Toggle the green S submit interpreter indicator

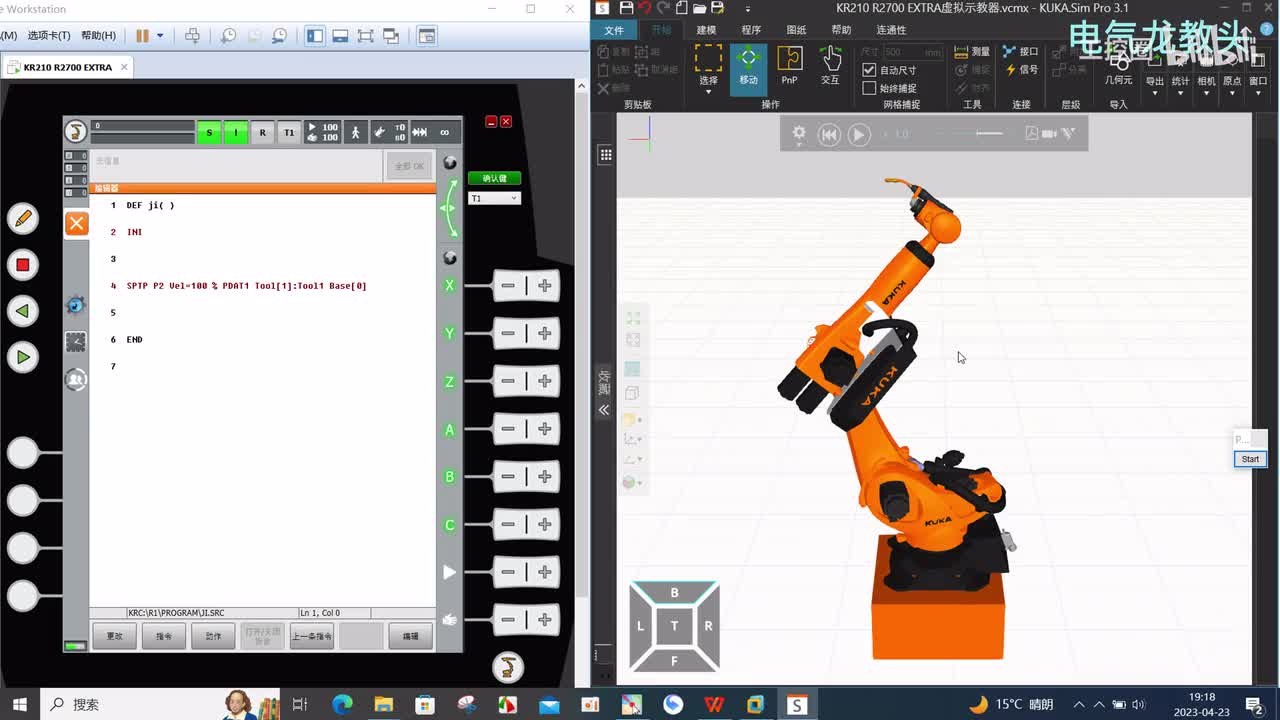click(209, 132)
